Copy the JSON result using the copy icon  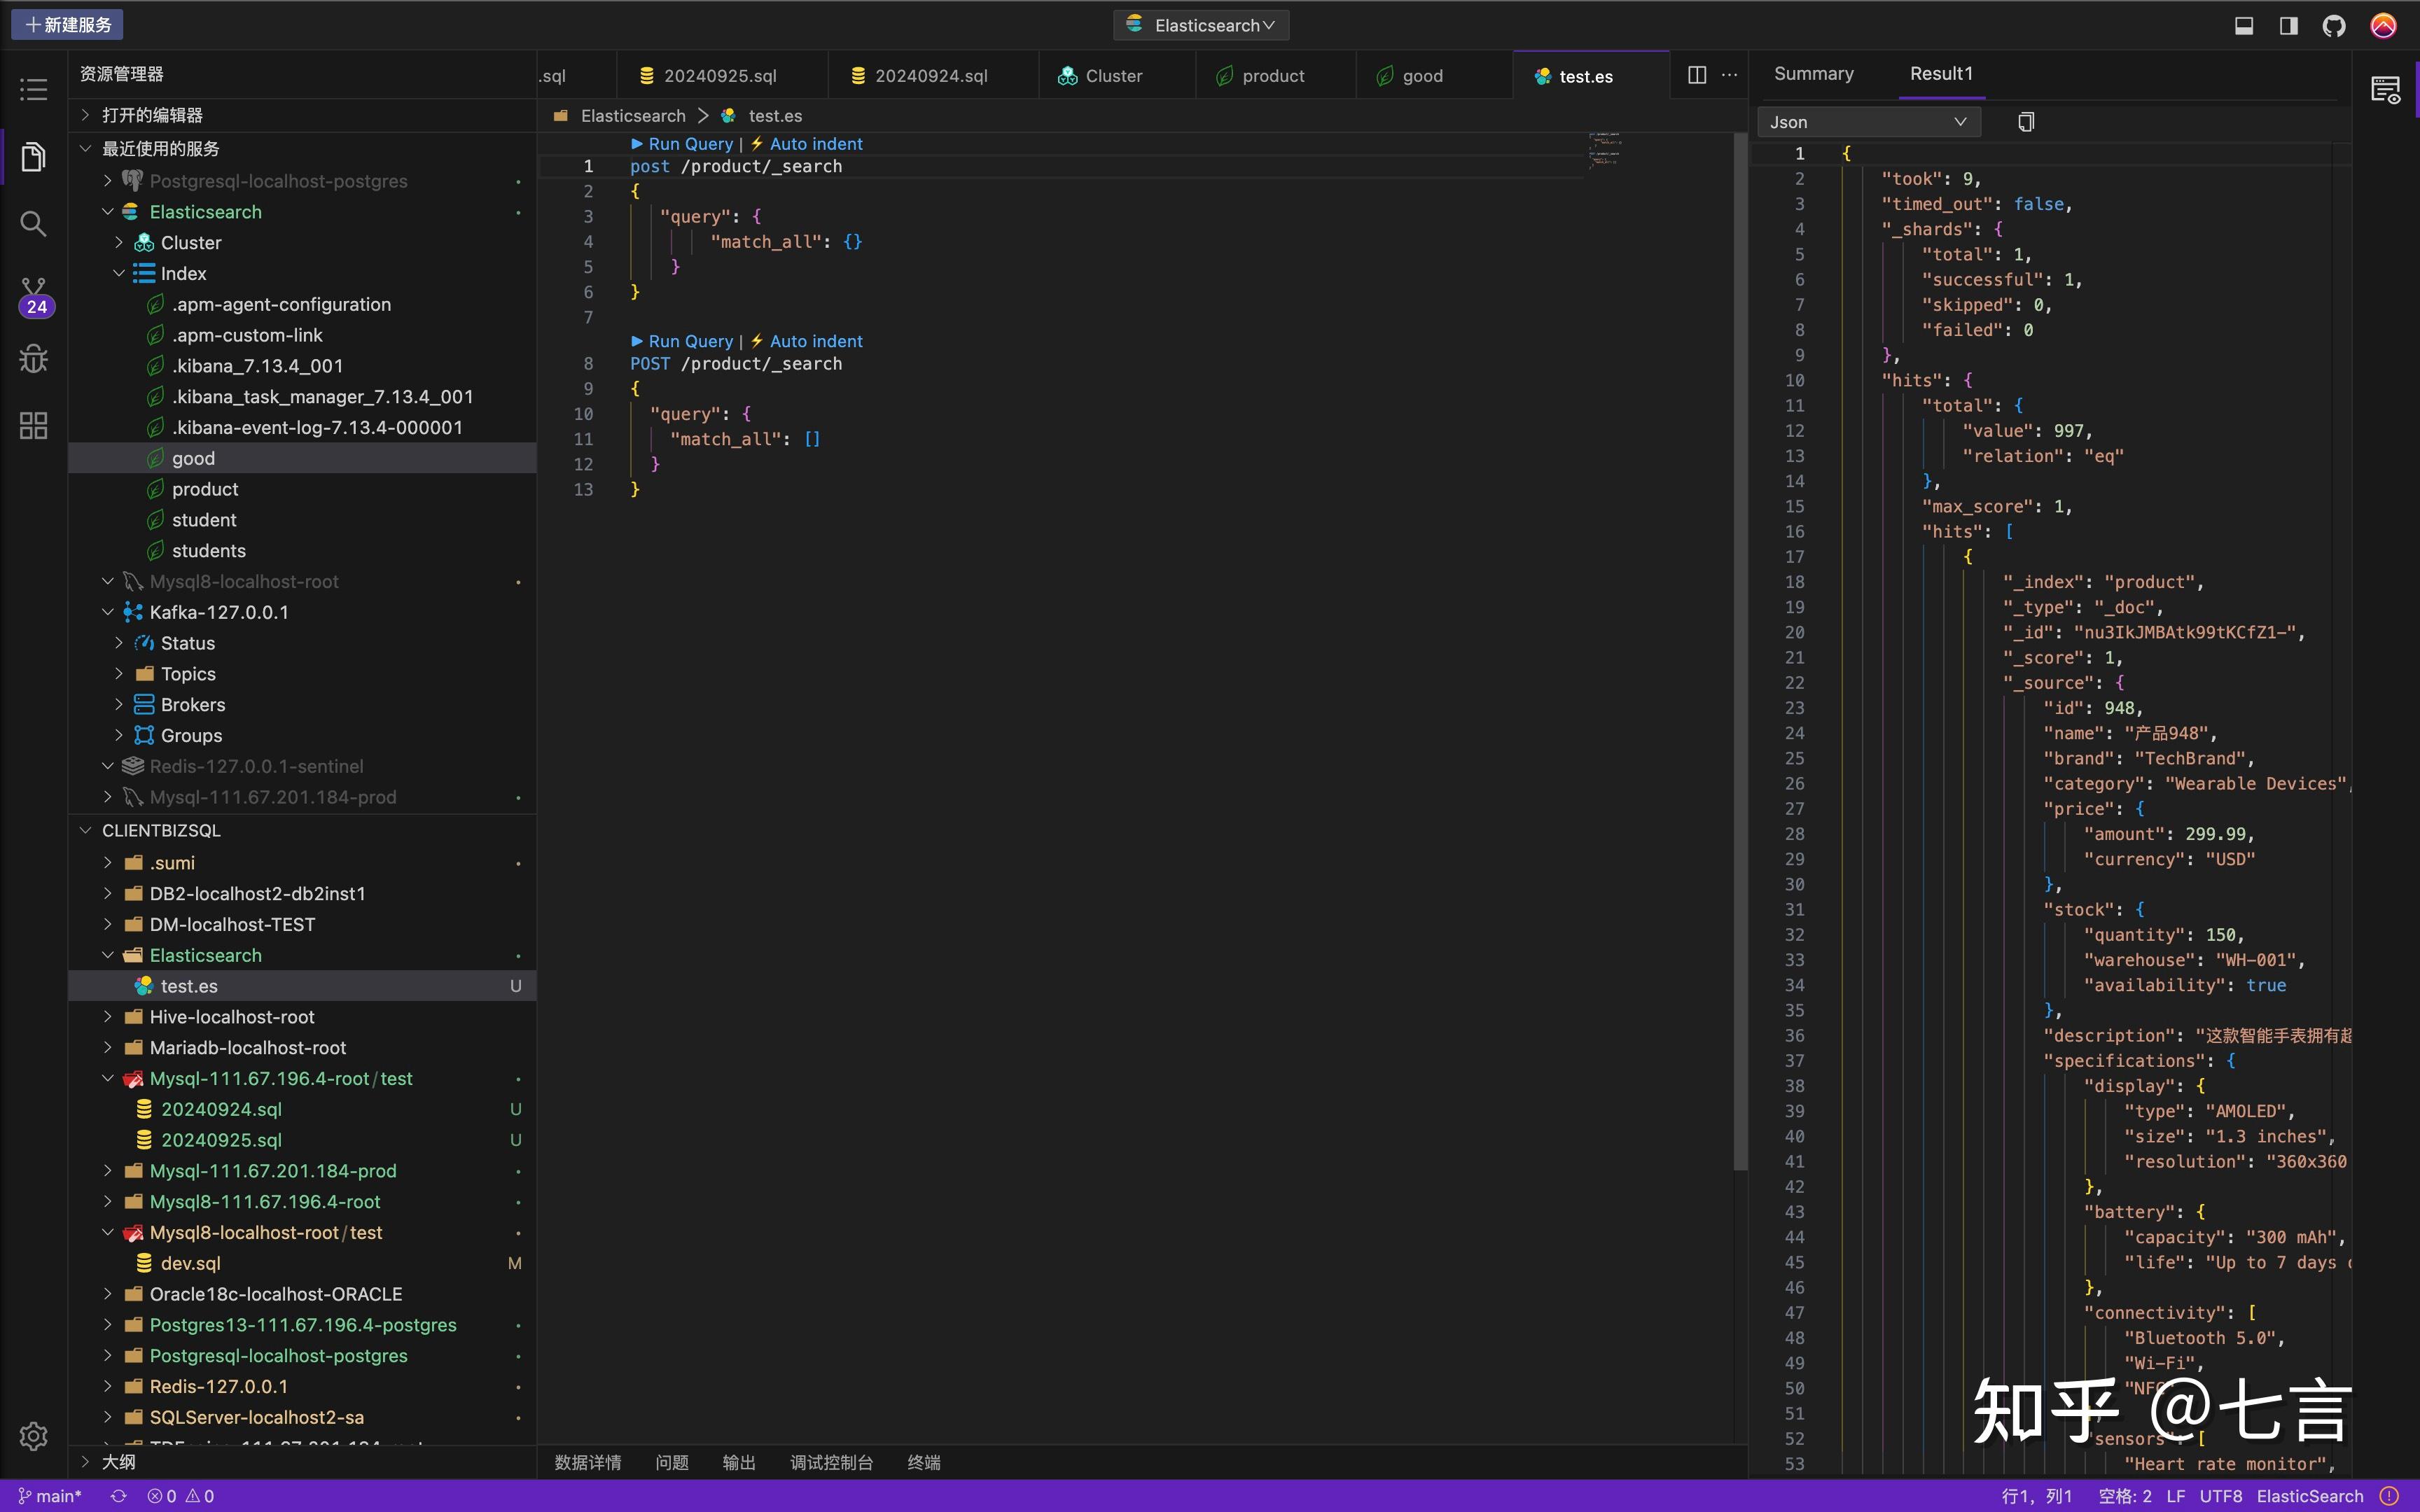tap(2026, 121)
